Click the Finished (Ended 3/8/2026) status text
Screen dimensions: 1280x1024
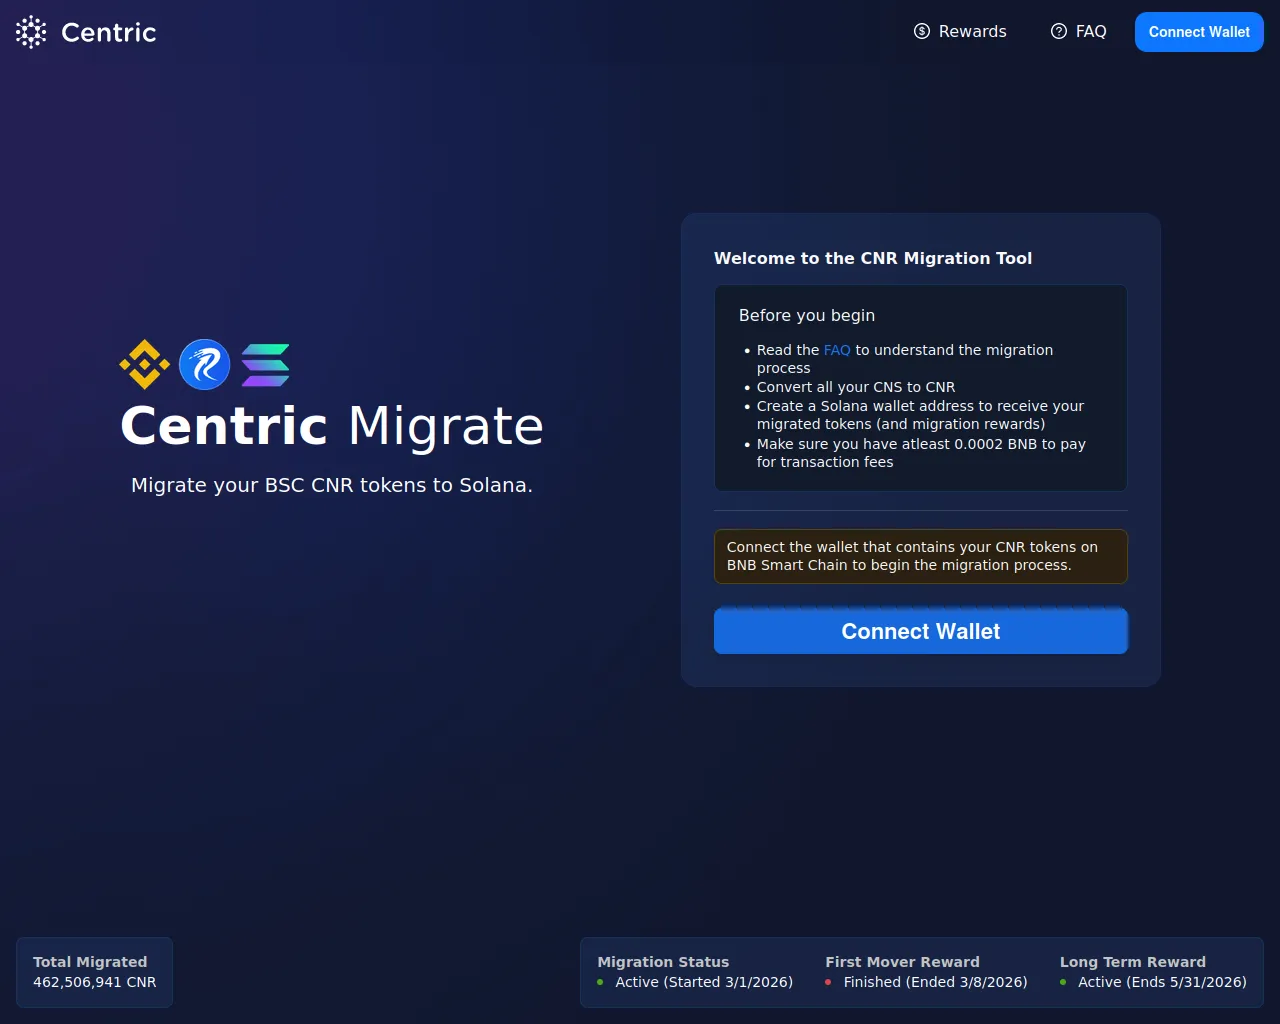935,982
